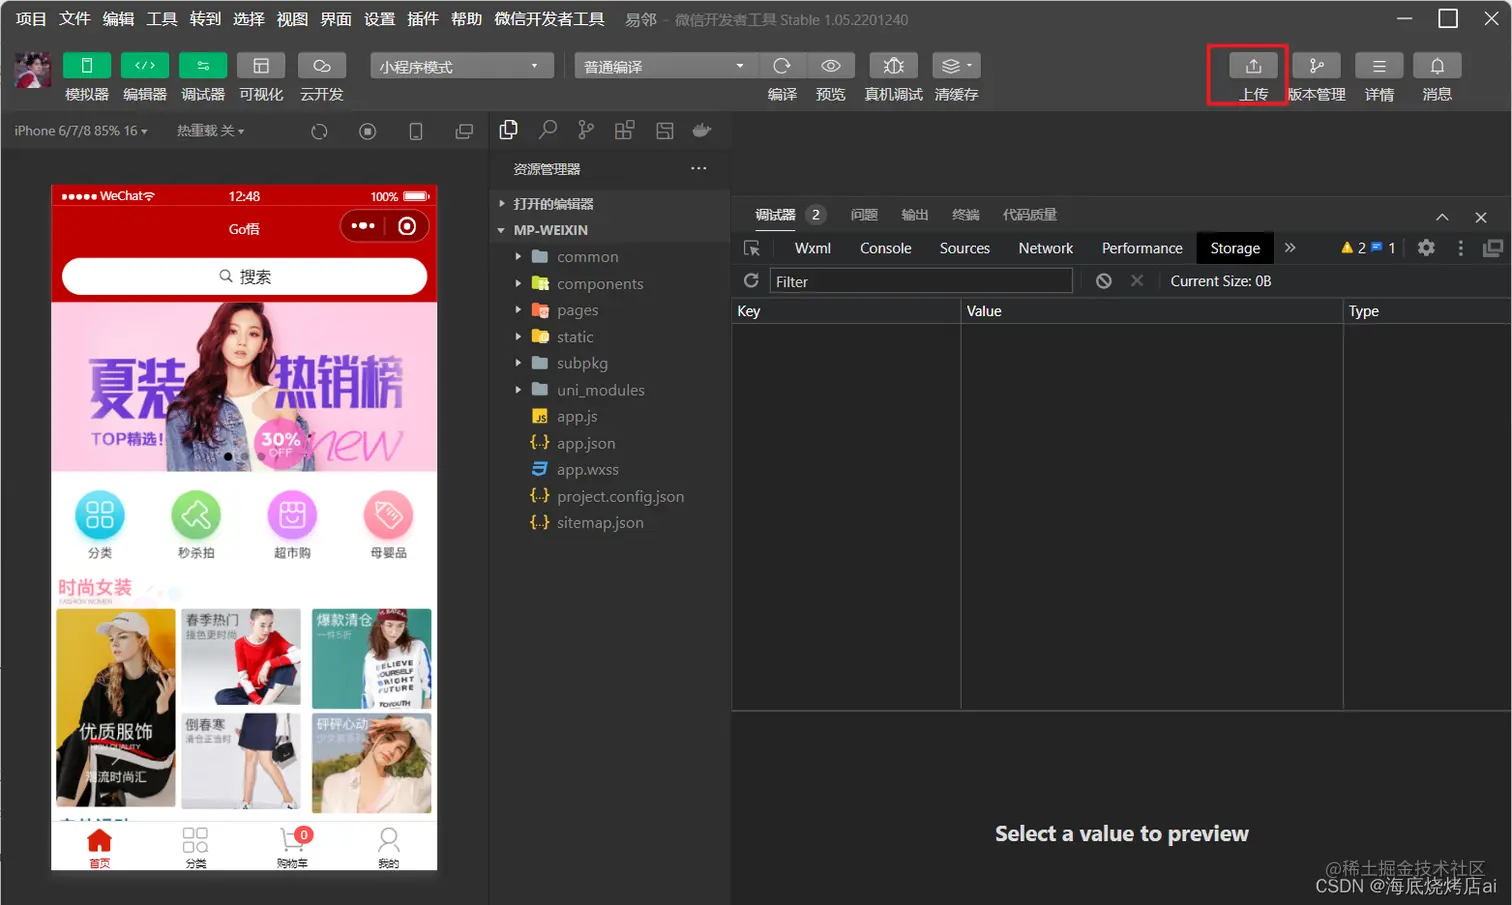Open the resource manager more options
This screenshot has height=905, width=1512.
pyautogui.click(x=699, y=168)
